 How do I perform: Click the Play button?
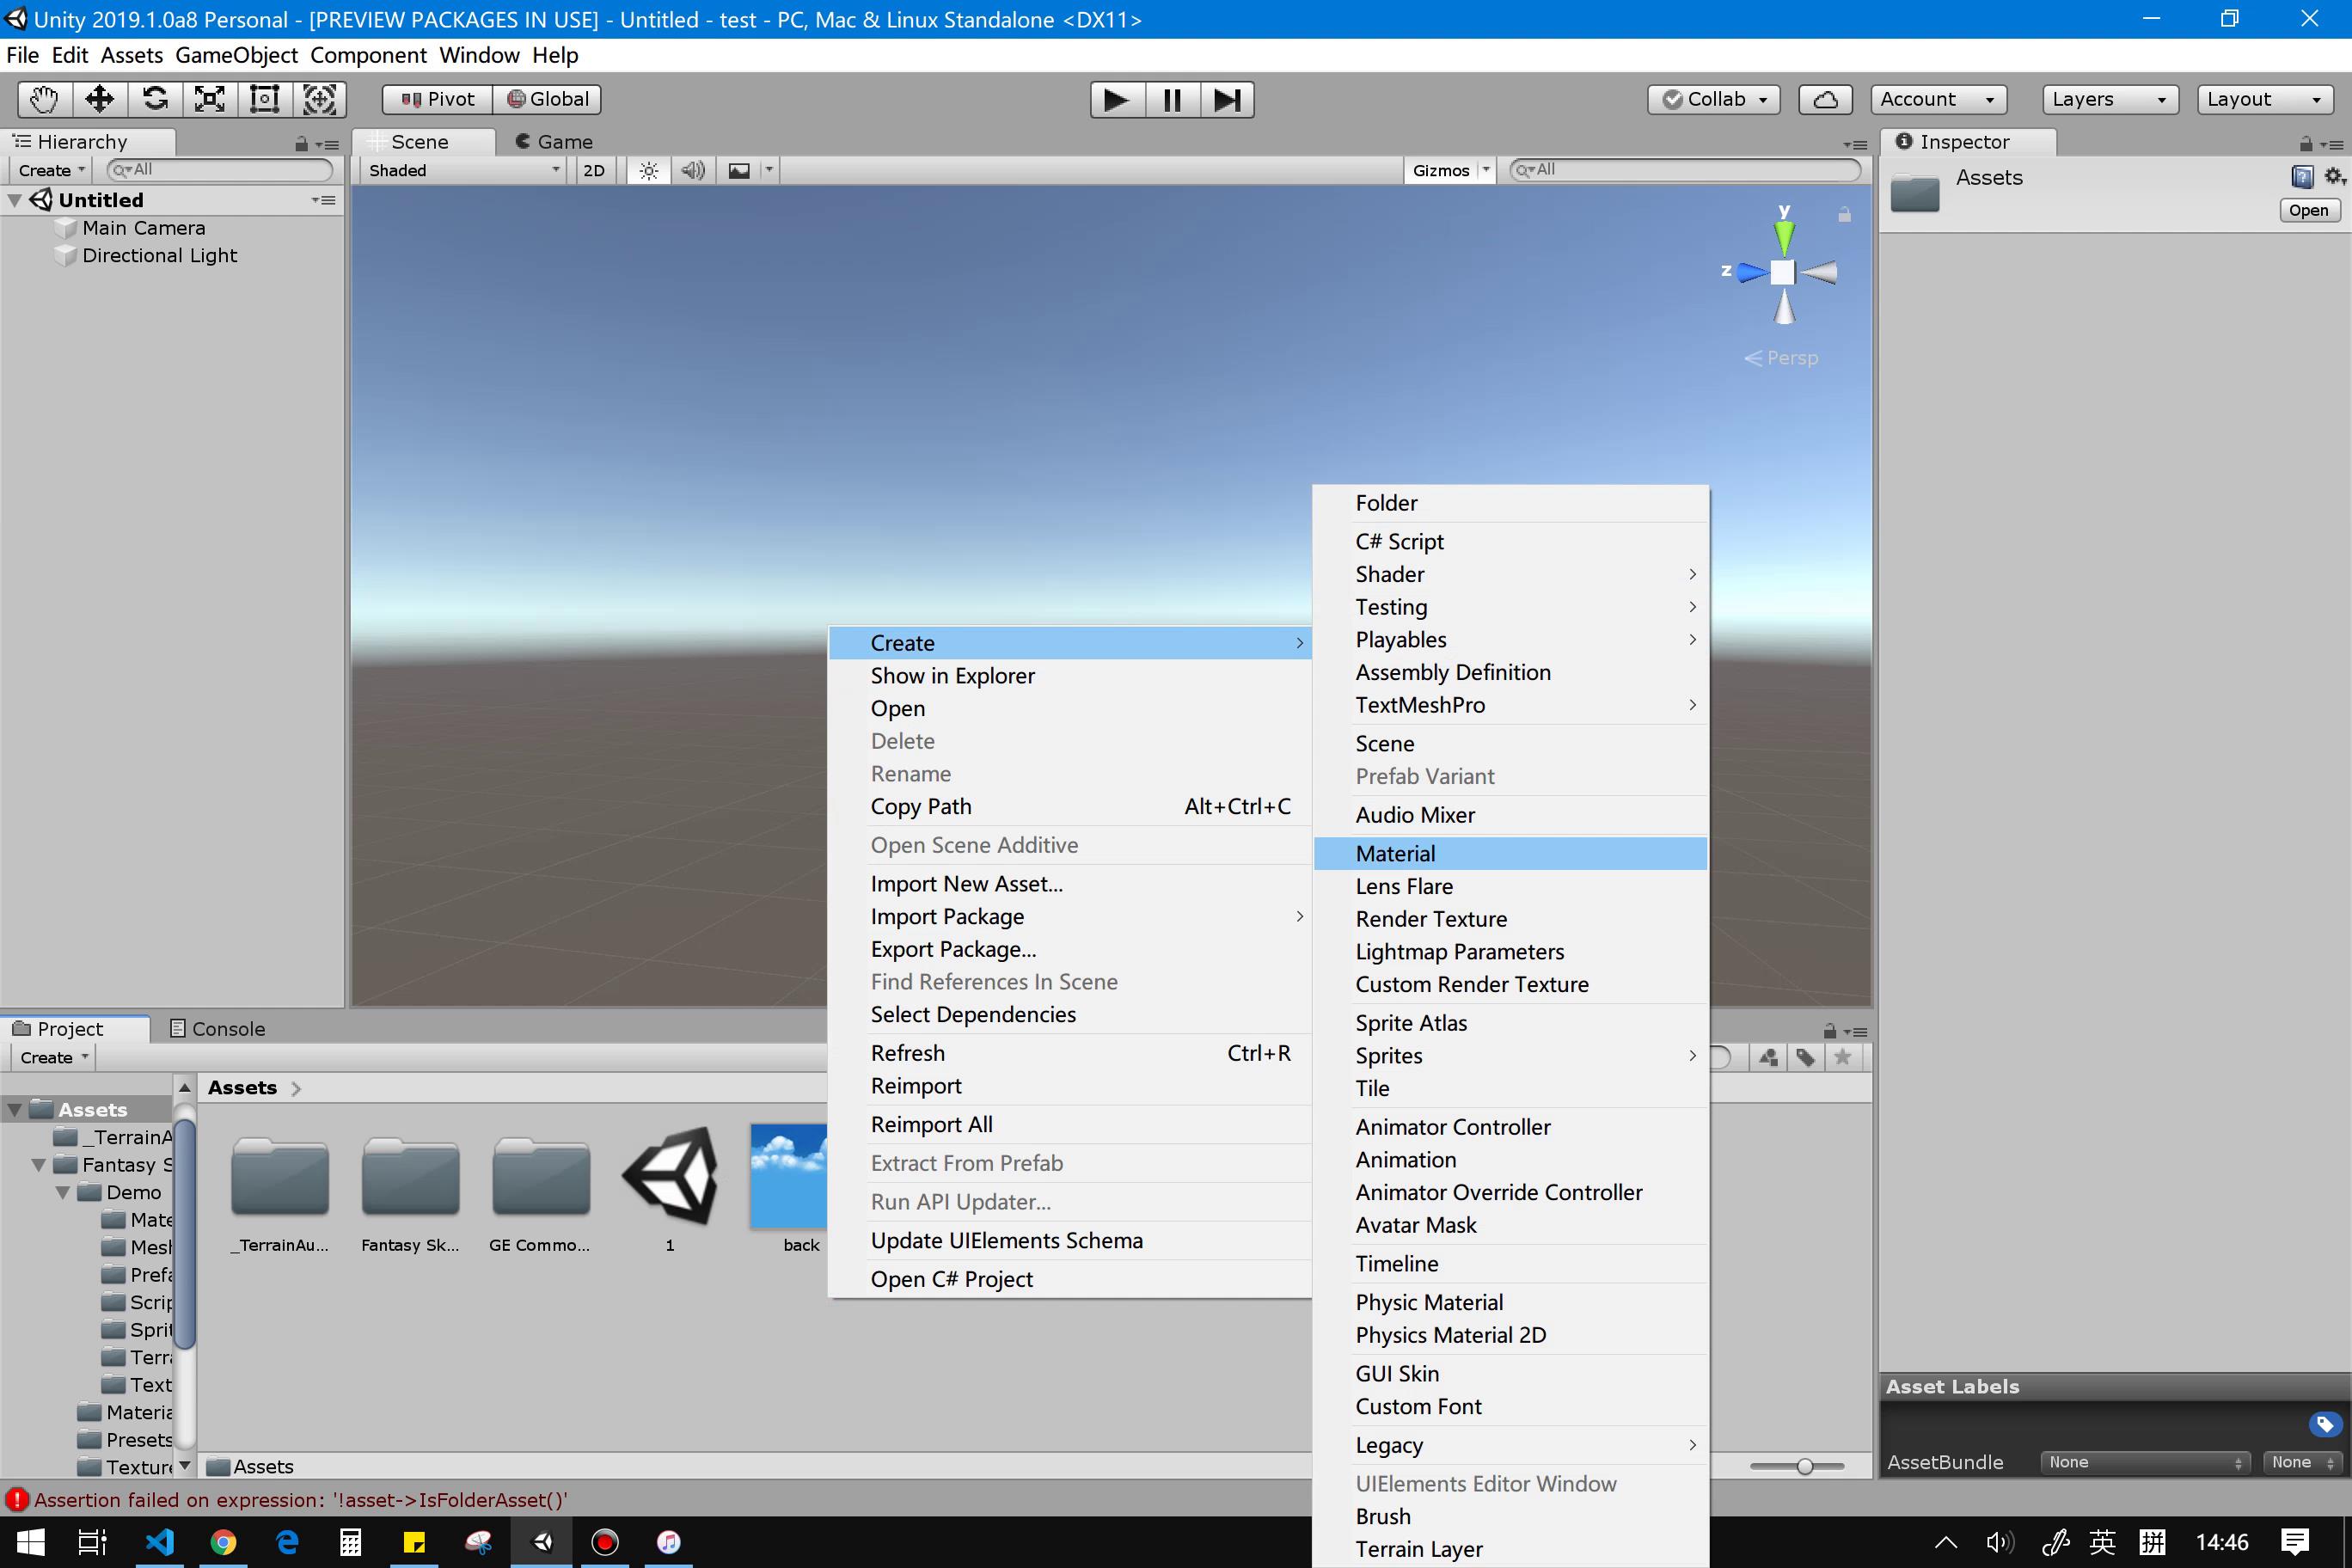tap(1117, 99)
